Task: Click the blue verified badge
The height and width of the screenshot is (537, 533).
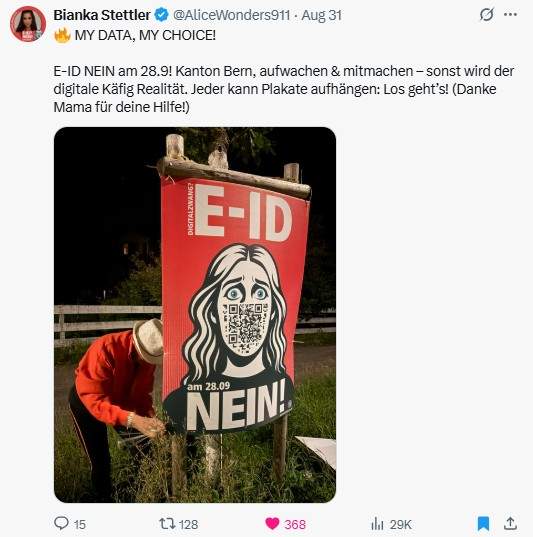Action: coord(161,15)
